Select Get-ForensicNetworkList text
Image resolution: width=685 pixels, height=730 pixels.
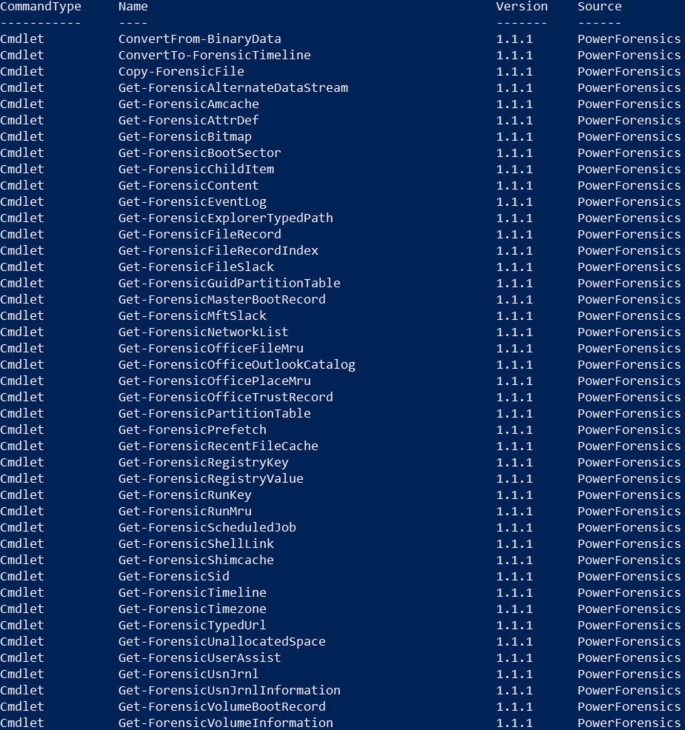(203, 332)
